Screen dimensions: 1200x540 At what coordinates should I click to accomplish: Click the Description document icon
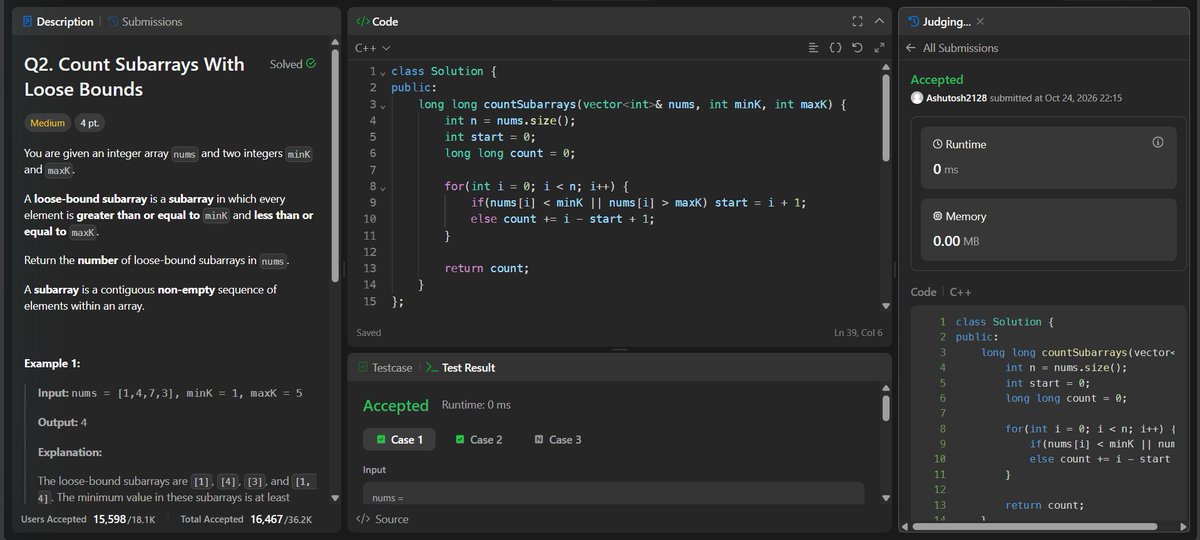tap(28, 21)
